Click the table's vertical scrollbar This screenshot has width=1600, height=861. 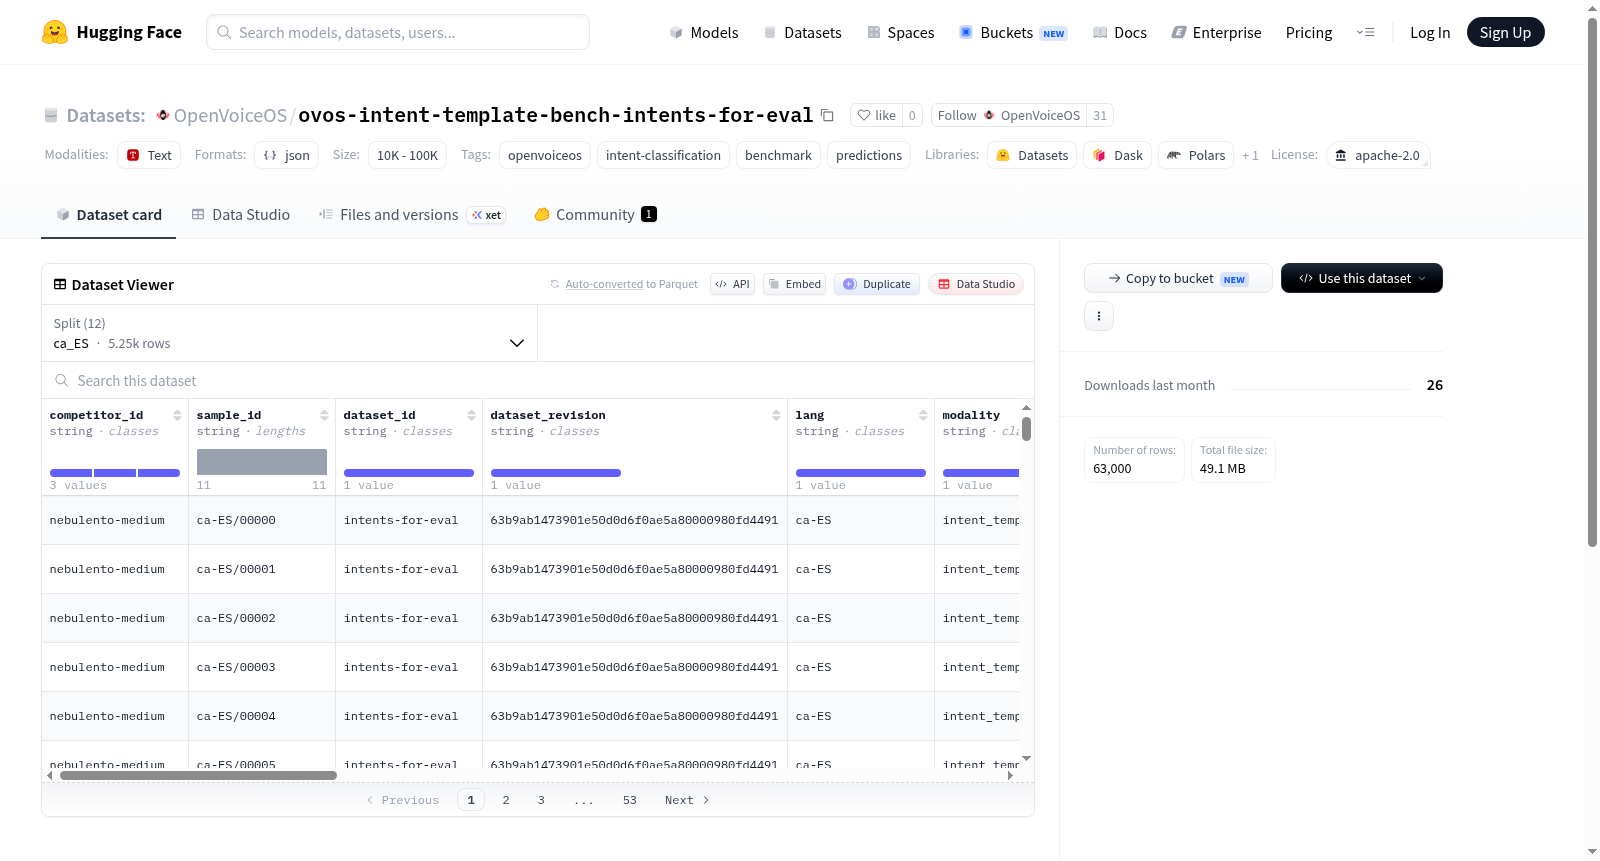click(1026, 429)
